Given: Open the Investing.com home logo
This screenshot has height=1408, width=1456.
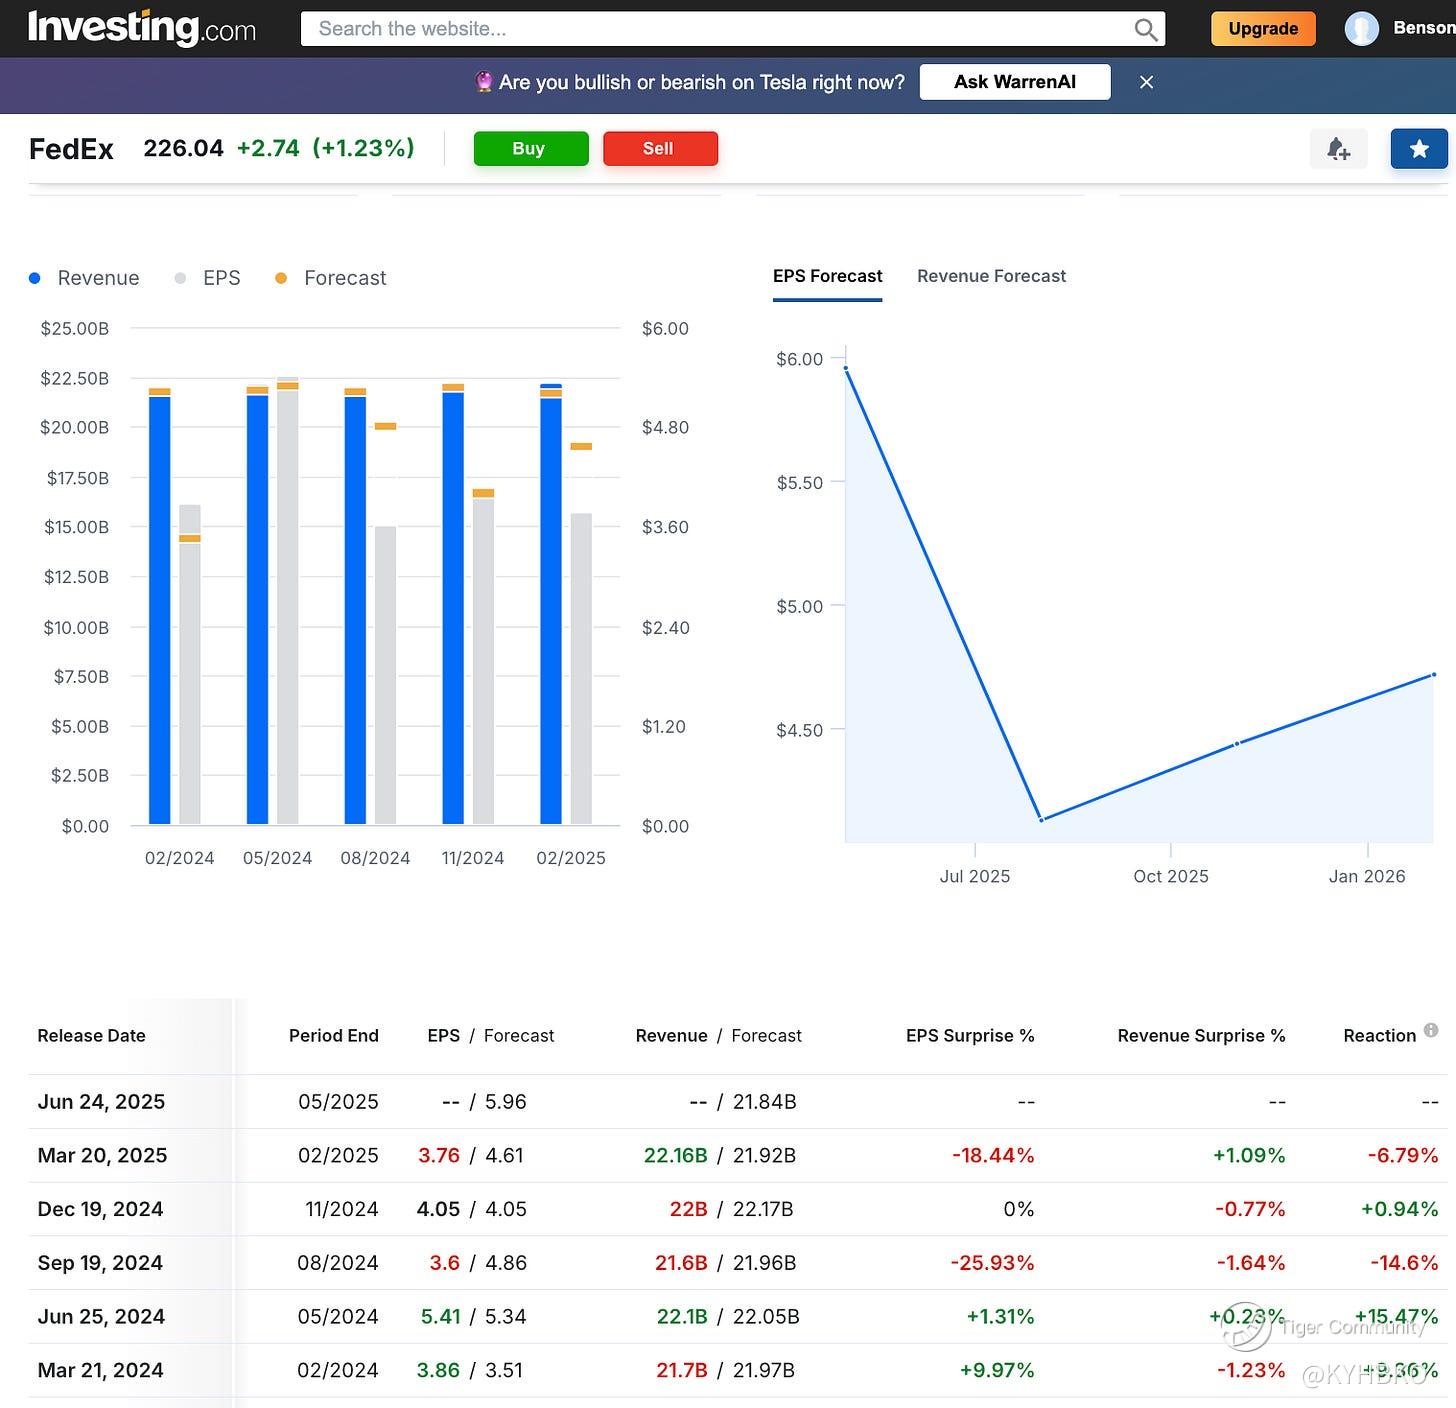Looking at the screenshot, I should pyautogui.click(x=141, y=28).
